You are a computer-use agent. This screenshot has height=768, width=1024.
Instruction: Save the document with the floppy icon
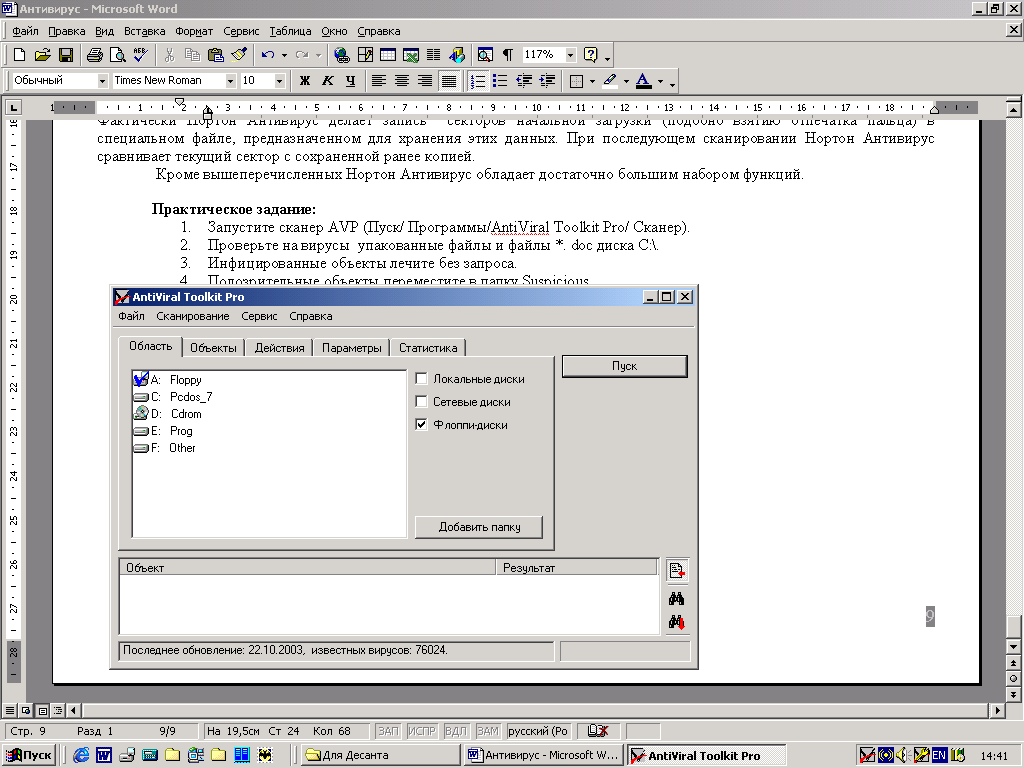pos(65,55)
